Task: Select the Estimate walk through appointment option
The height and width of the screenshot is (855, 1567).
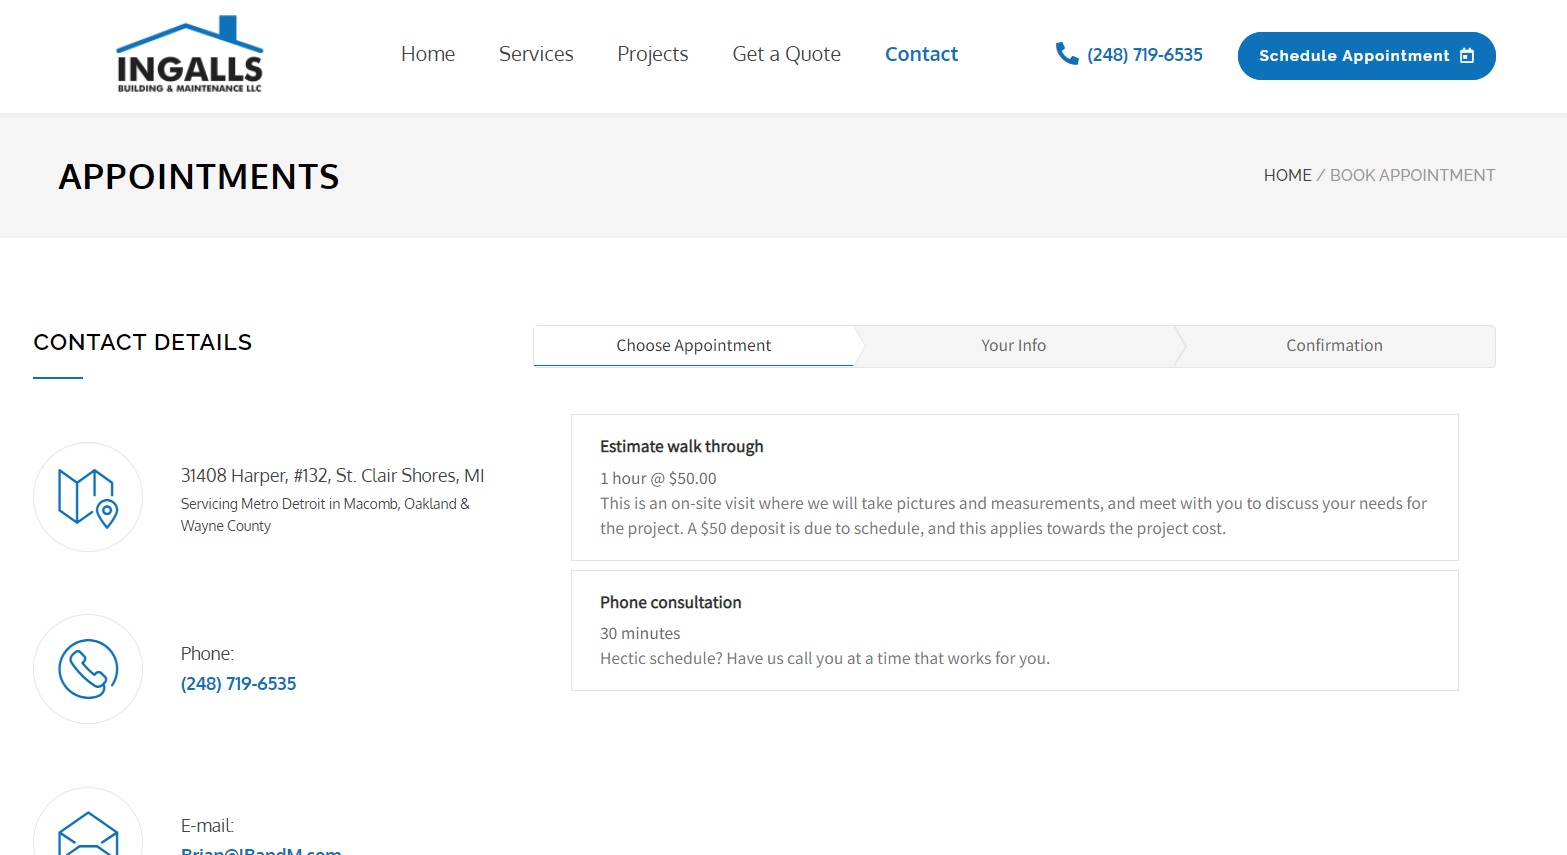Action: [x=1013, y=487]
